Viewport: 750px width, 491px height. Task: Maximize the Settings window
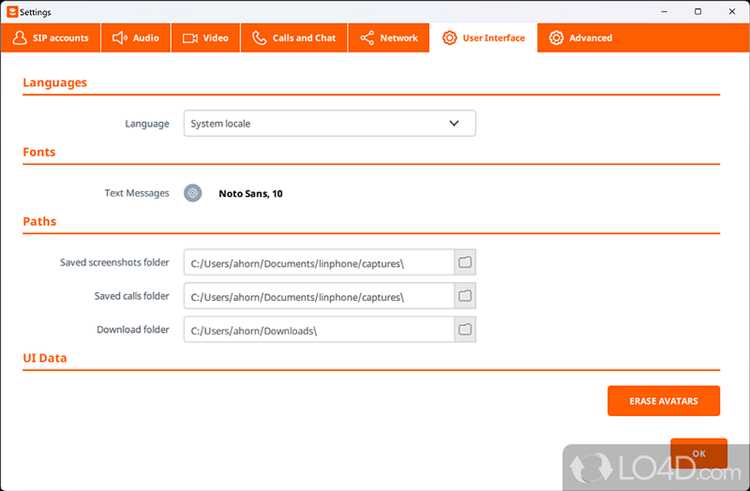click(698, 12)
